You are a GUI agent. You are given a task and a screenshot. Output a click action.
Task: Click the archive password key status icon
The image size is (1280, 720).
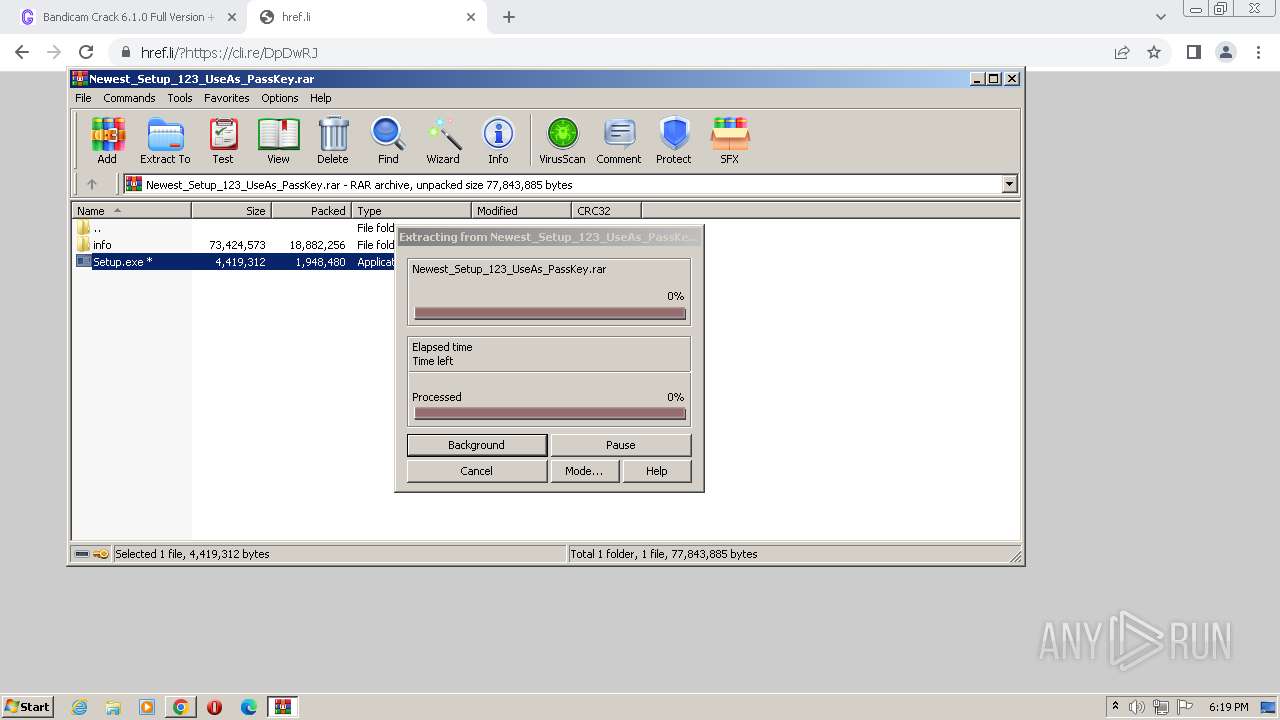[x=101, y=554]
